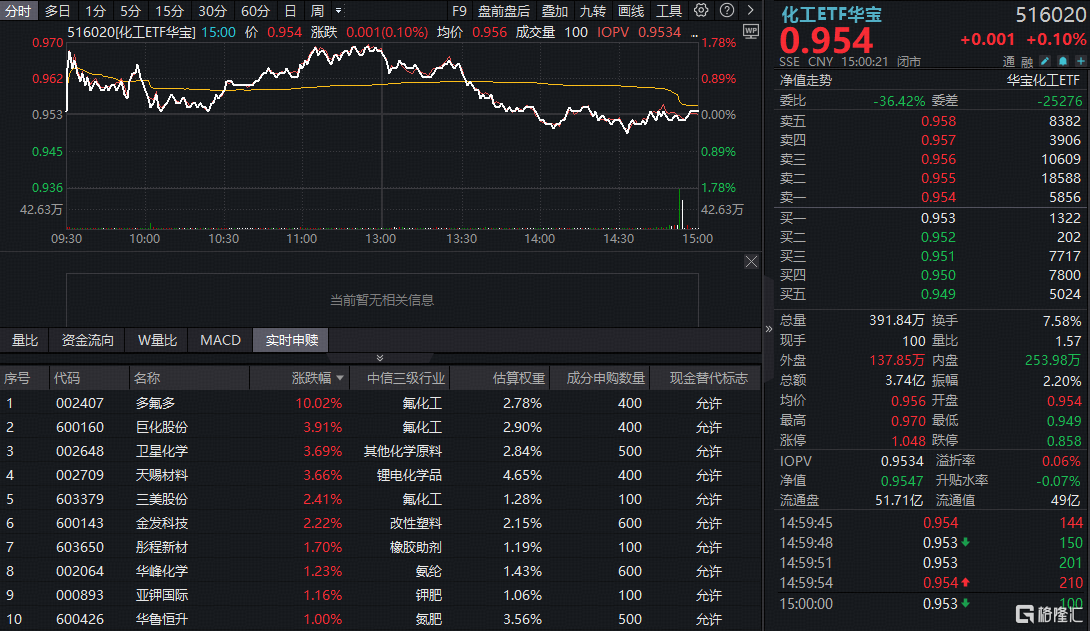Viewport: 1090px width, 631px height.
Task: Toggle the 九转 indicator
Action: (x=593, y=11)
